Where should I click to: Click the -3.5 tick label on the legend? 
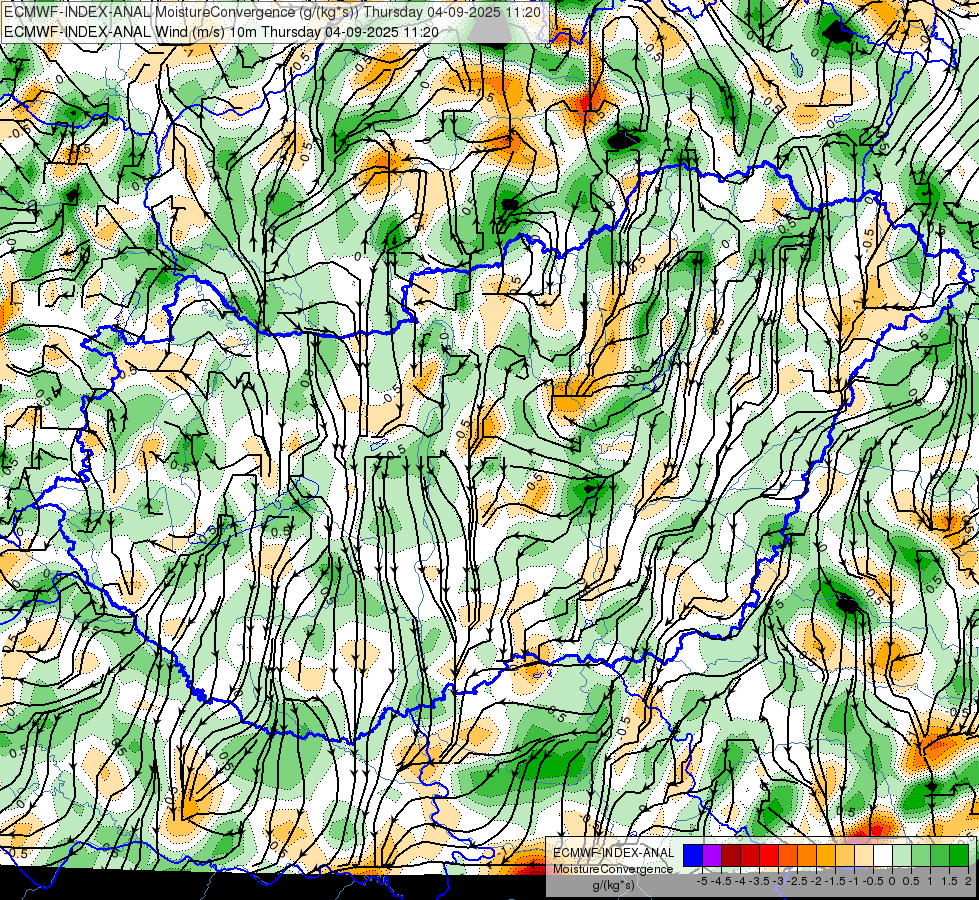pos(759,881)
